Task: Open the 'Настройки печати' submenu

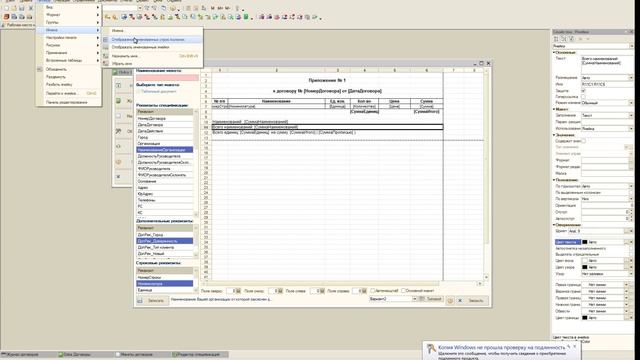Action: pyautogui.click(x=69, y=38)
